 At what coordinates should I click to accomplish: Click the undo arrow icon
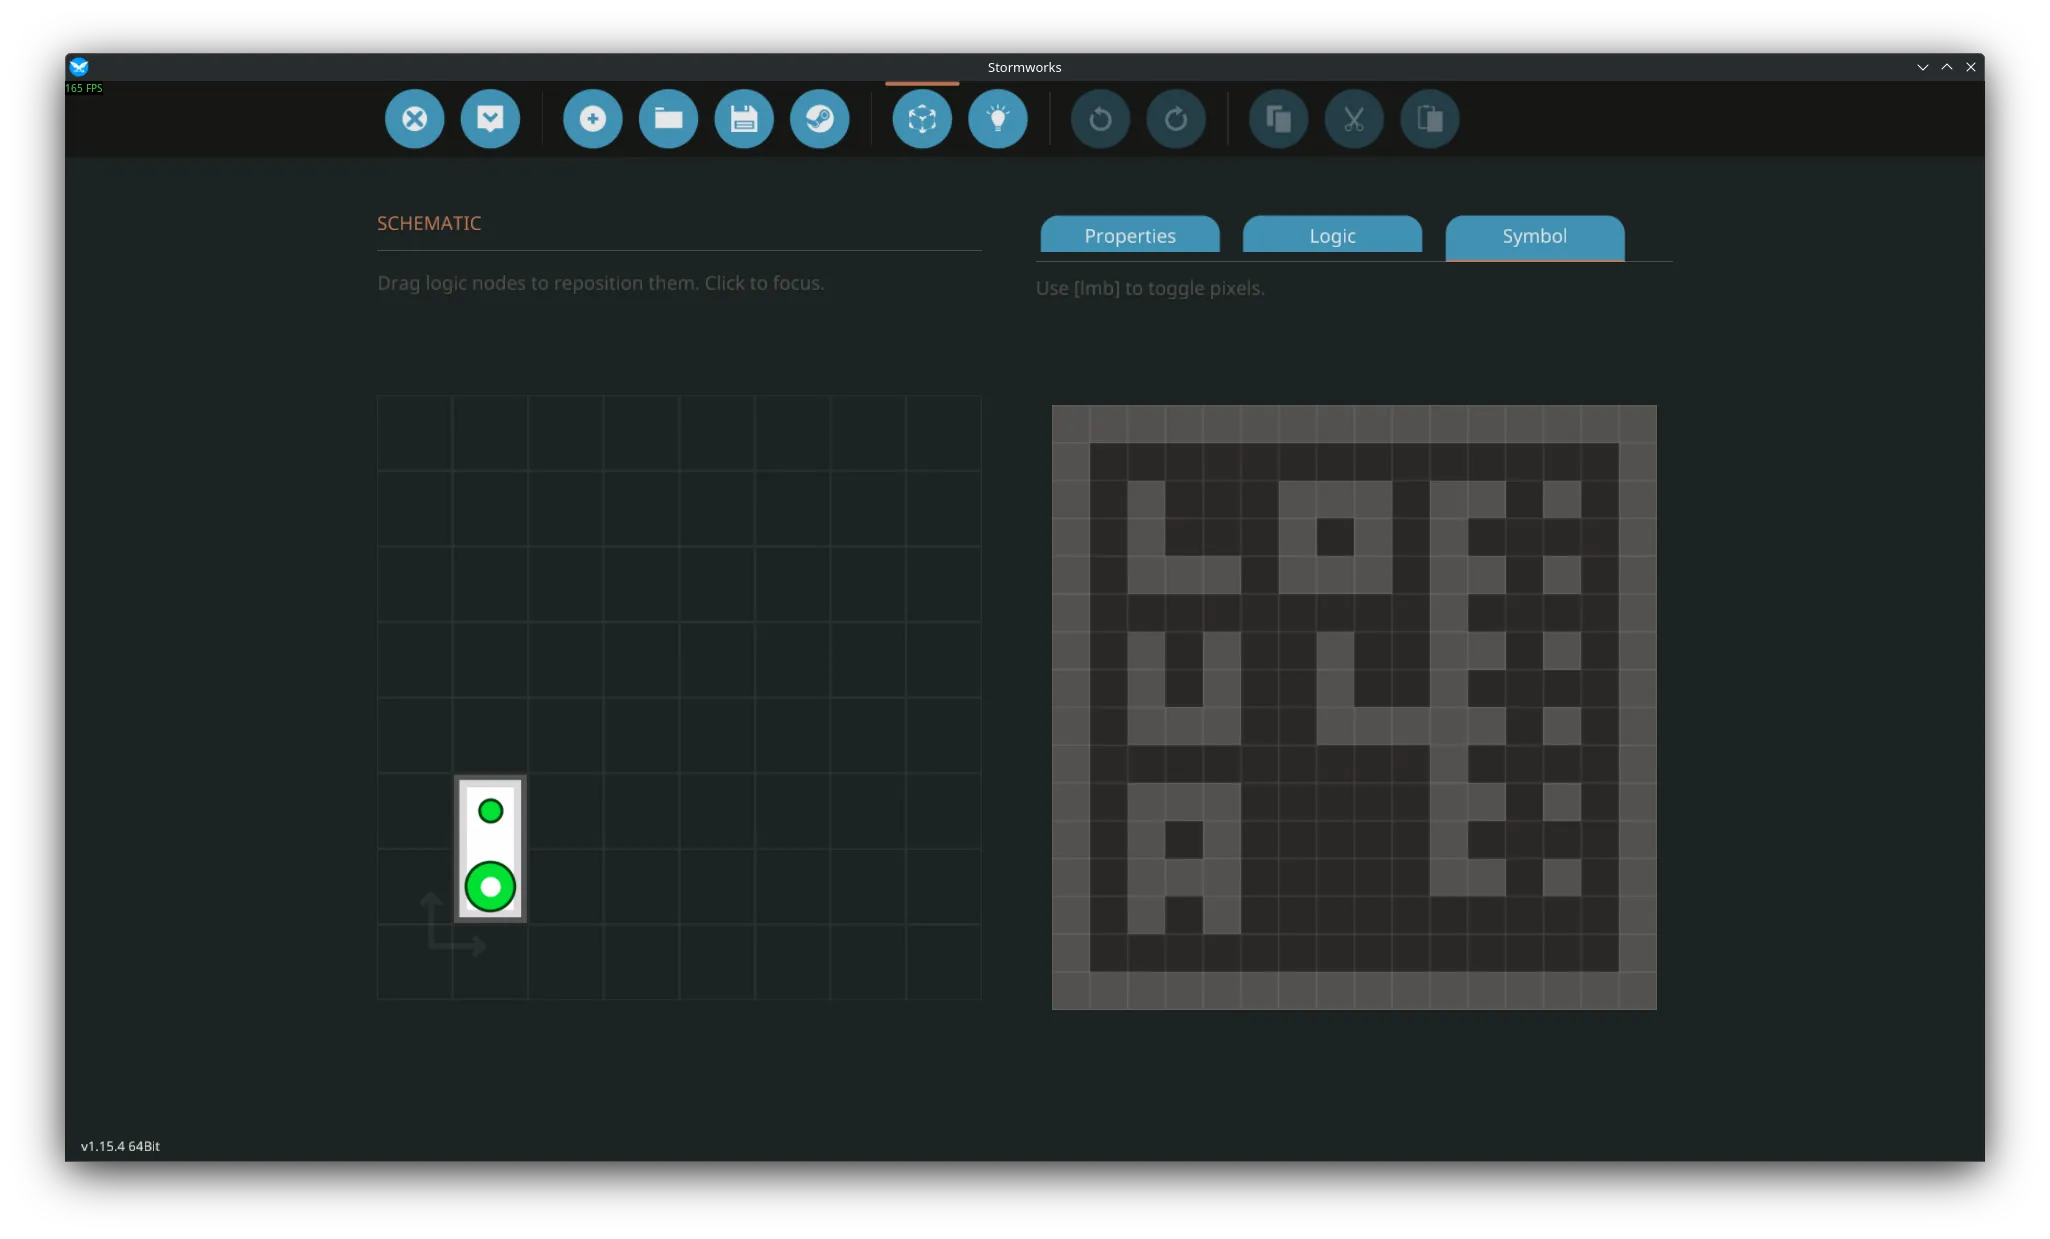pyautogui.click(x=1100, y=119)
